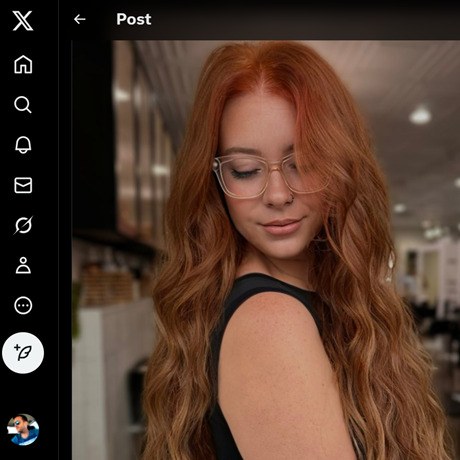Open the Search and Explore page
Screen dimensions: 460x460
coord(23,105)
